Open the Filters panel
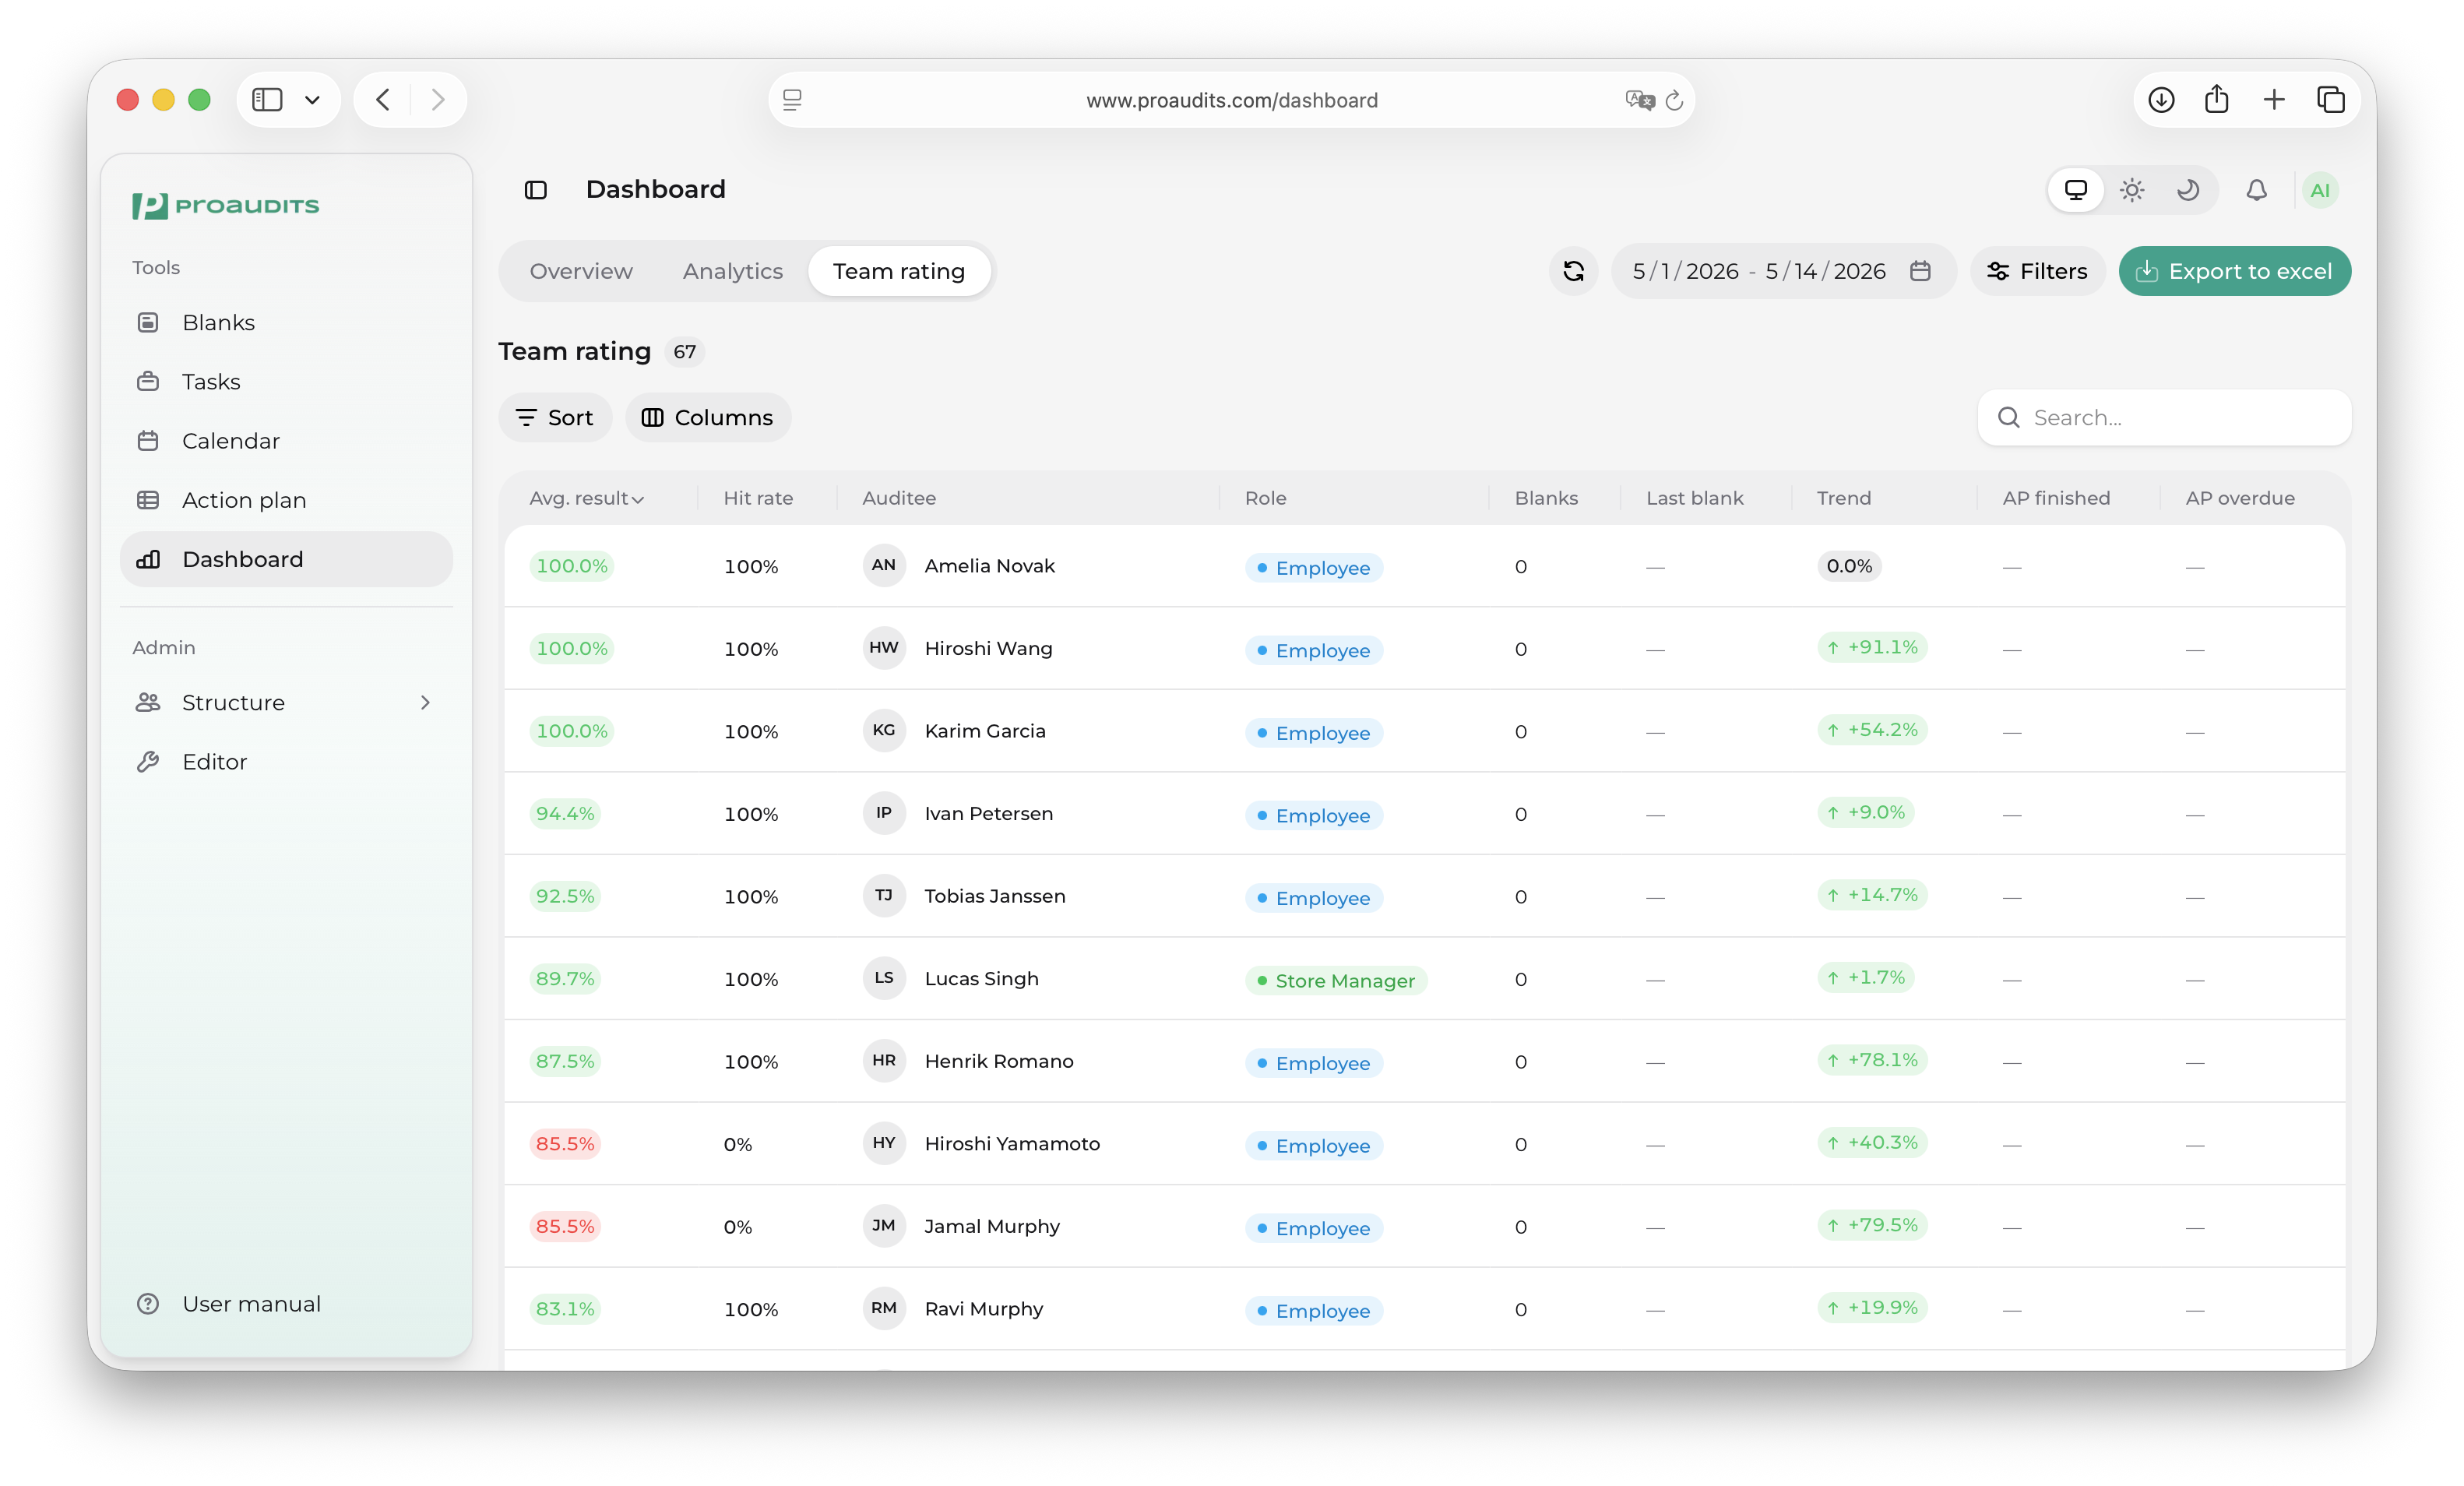 click(2037, 271)
